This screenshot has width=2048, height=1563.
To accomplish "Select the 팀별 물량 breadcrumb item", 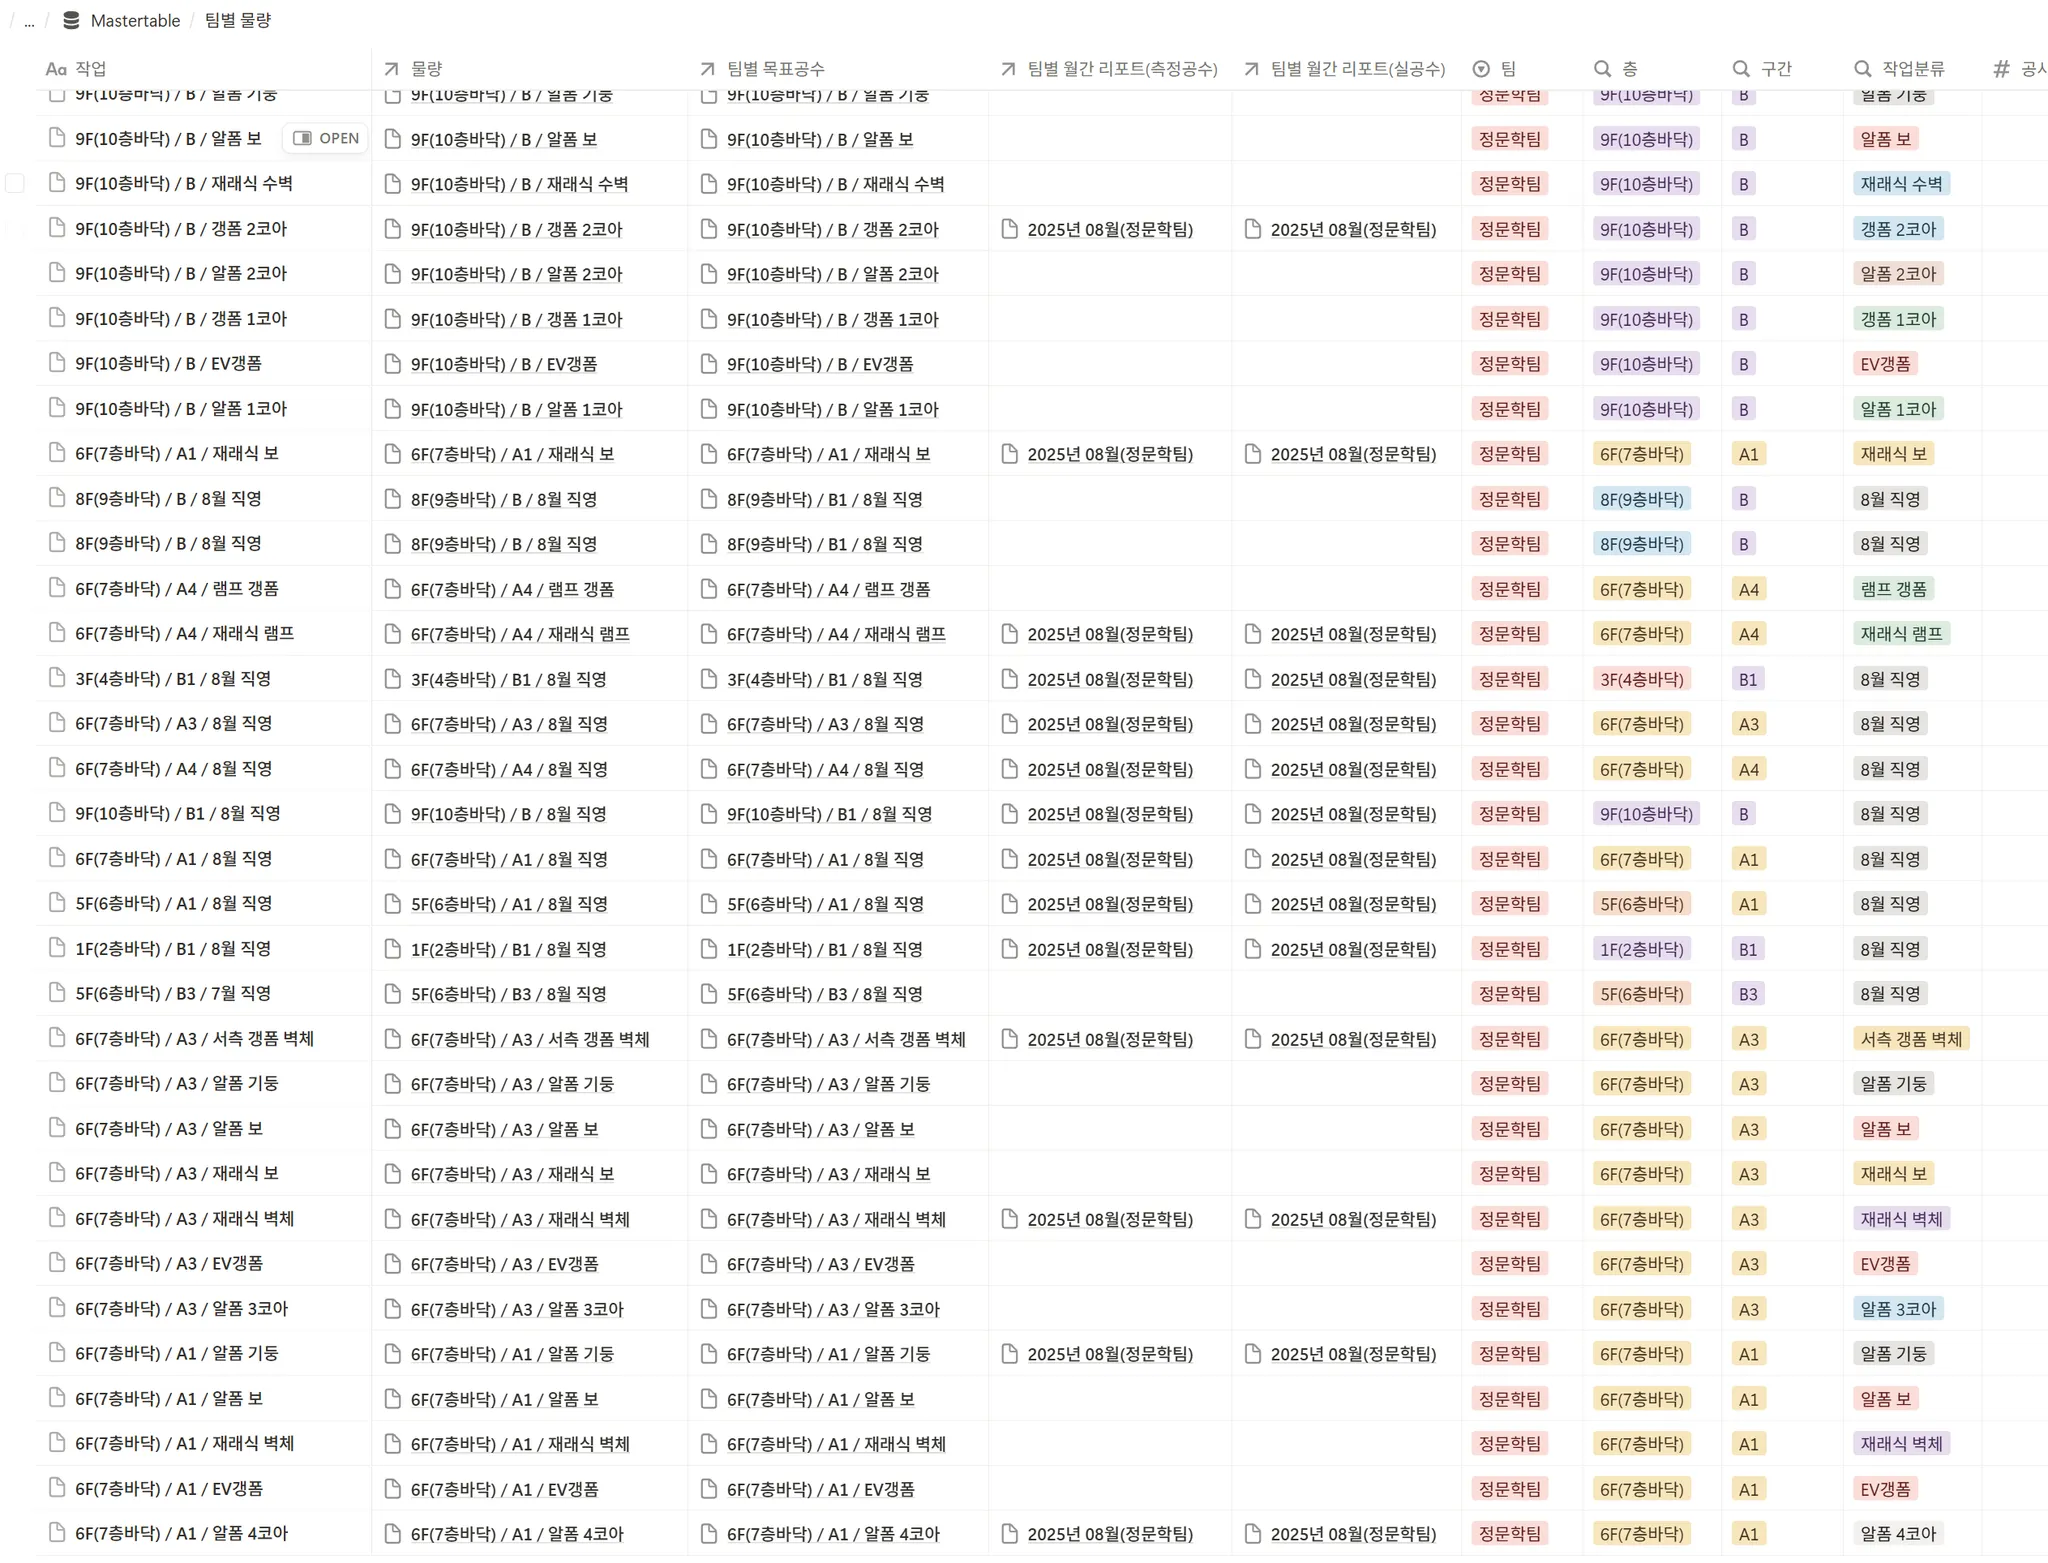I will coord(238,21).
